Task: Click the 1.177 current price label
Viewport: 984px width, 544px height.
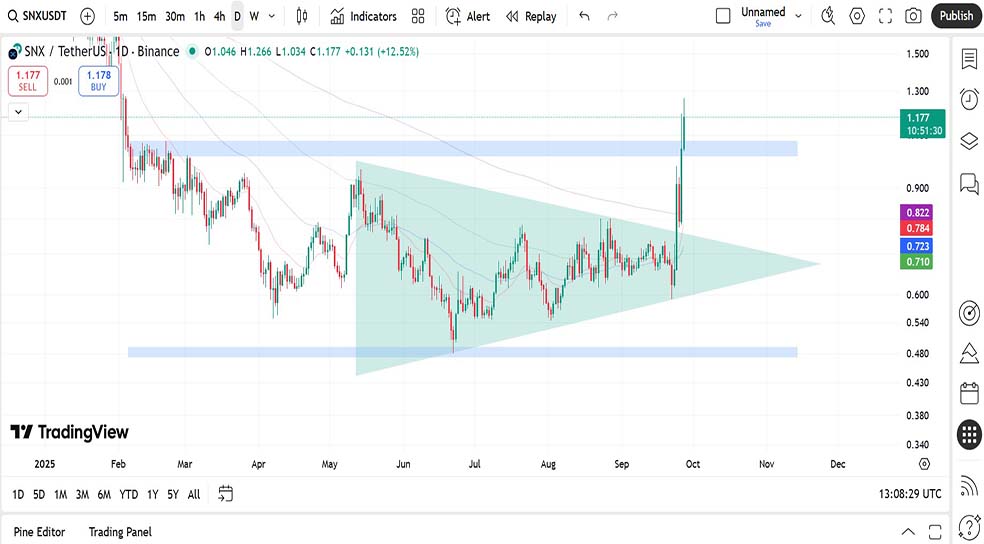Action: 922,124
